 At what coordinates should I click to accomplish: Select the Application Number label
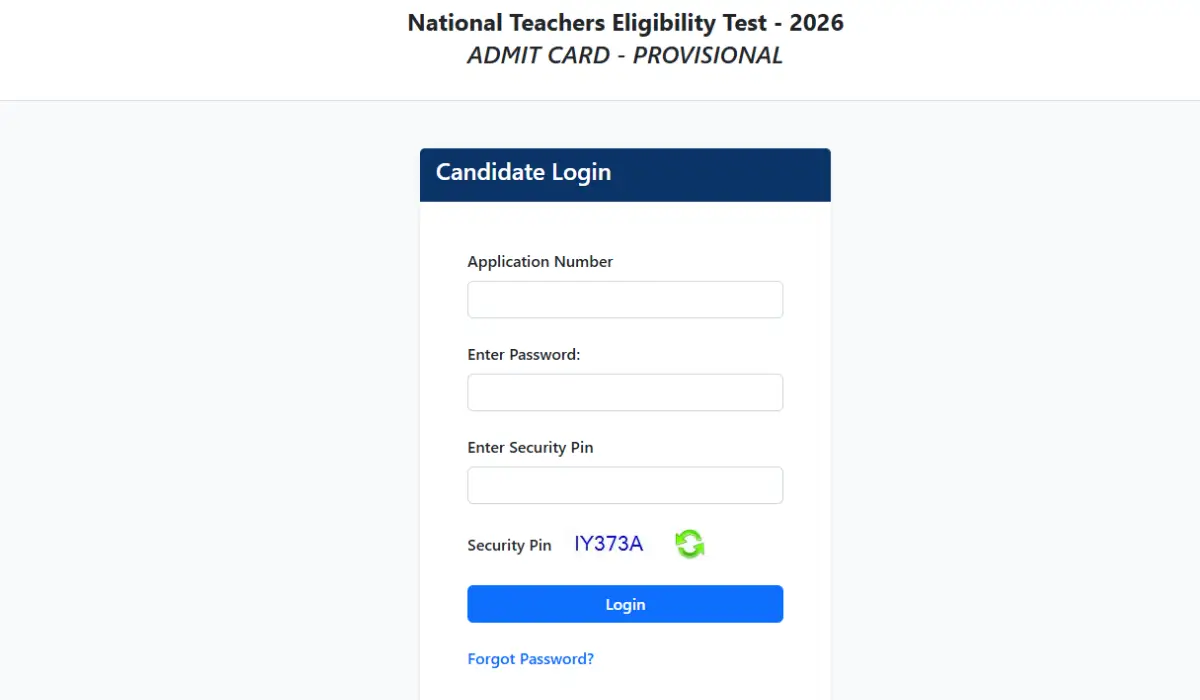click(x=540, y=261)
